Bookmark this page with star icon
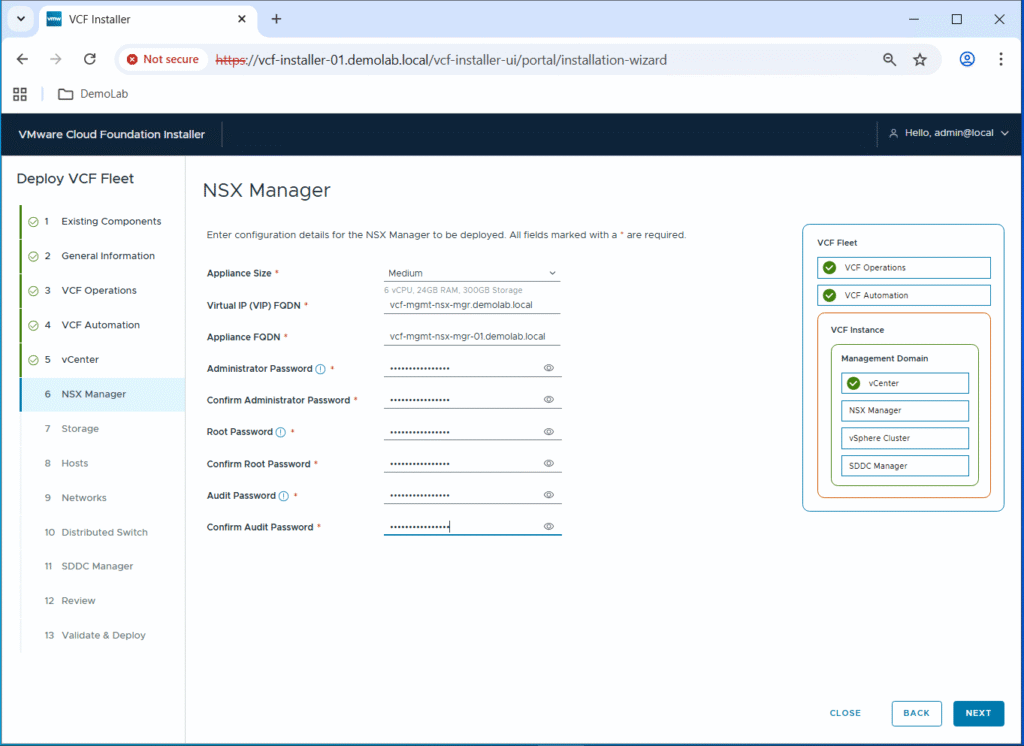 (919, 60)
